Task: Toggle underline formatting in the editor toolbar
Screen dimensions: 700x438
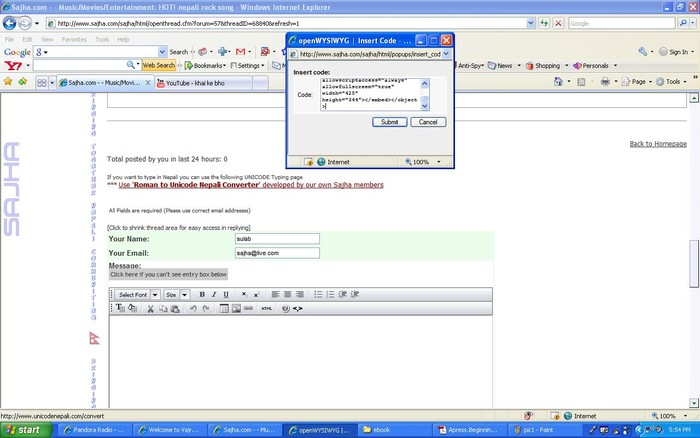Action: tap(226, 295)
